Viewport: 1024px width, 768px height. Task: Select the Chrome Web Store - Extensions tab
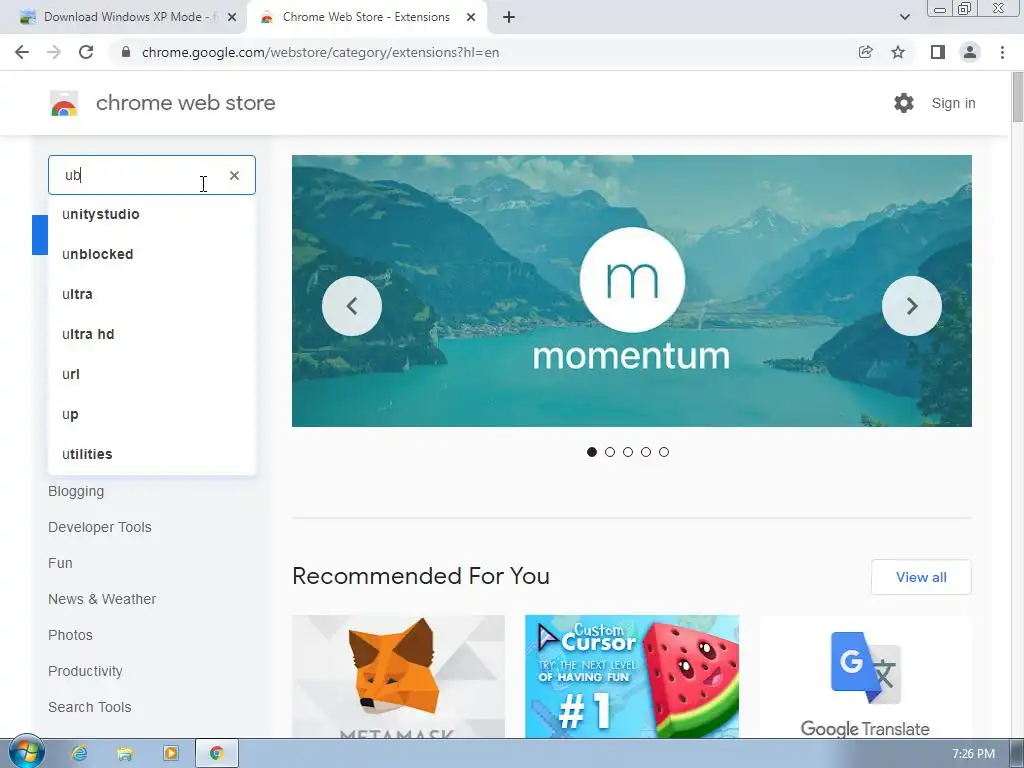[367, 17]
